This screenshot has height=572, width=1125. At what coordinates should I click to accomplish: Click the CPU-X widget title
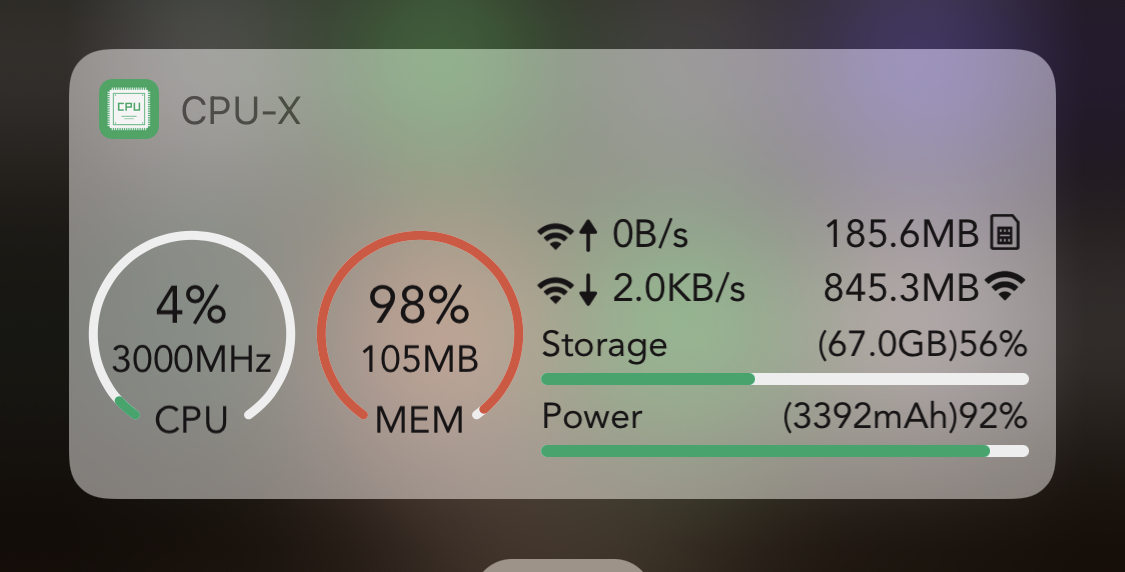tap(240, 111)
